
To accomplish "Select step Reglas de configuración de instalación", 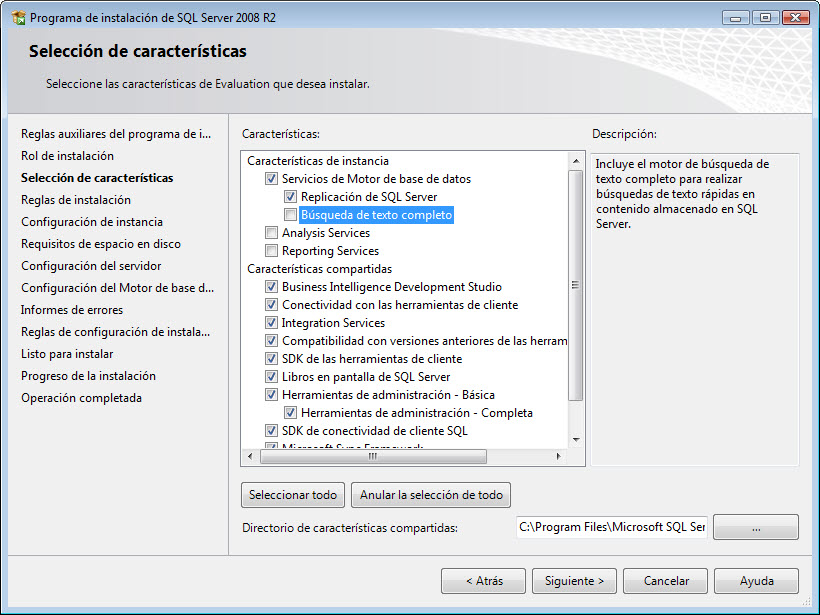I will pos(116,332).
